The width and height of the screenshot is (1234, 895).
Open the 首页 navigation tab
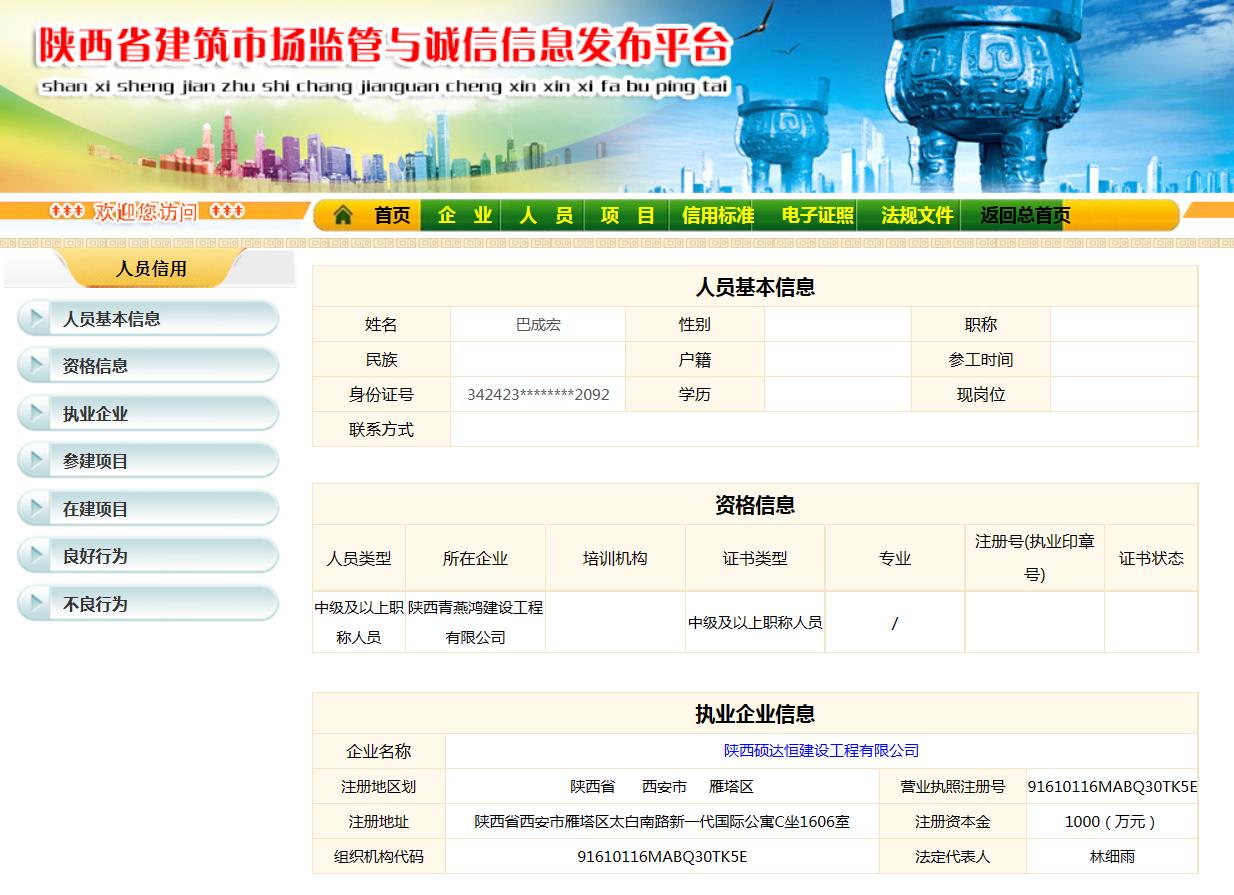[392, 215]
